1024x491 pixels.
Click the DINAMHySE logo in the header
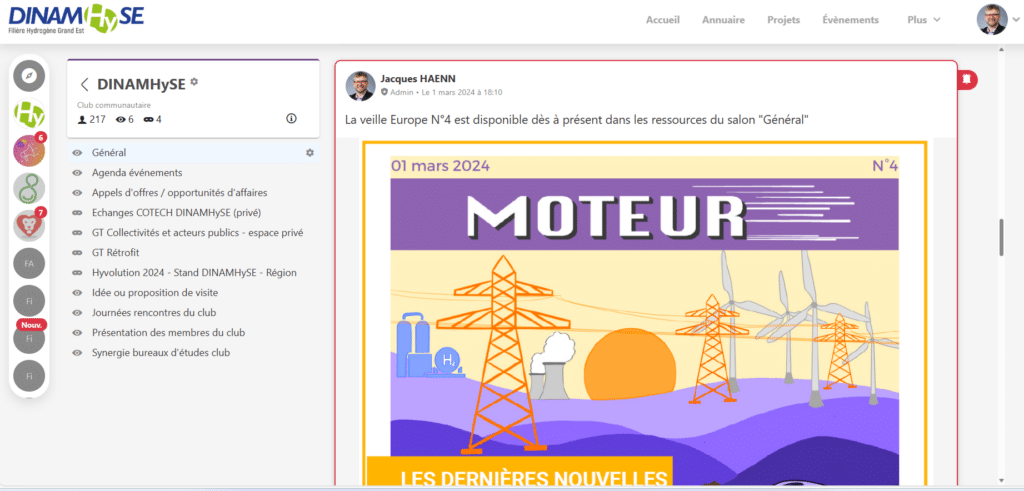coord(76,19)
